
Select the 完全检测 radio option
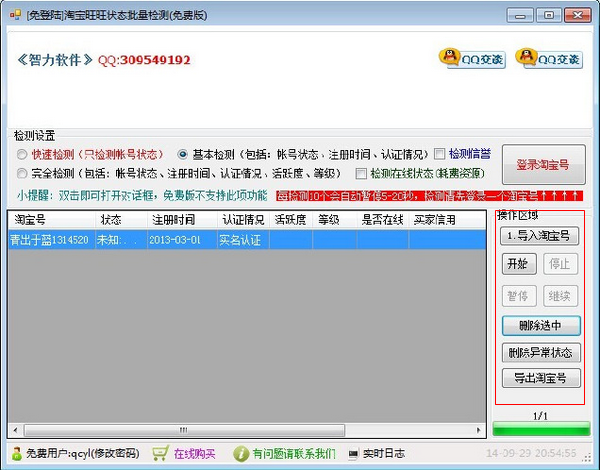(x=23, y=173)
